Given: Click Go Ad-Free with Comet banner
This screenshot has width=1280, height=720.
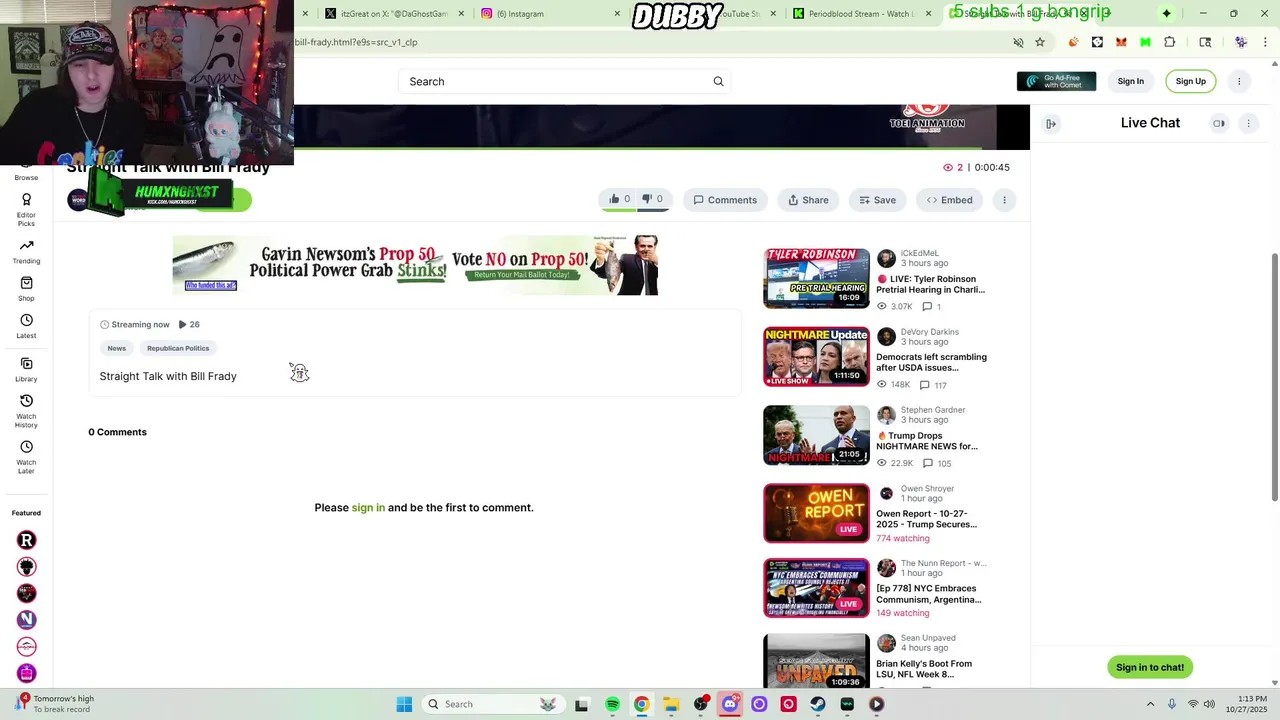Looking at the screenshot, I should [1056, 81].
